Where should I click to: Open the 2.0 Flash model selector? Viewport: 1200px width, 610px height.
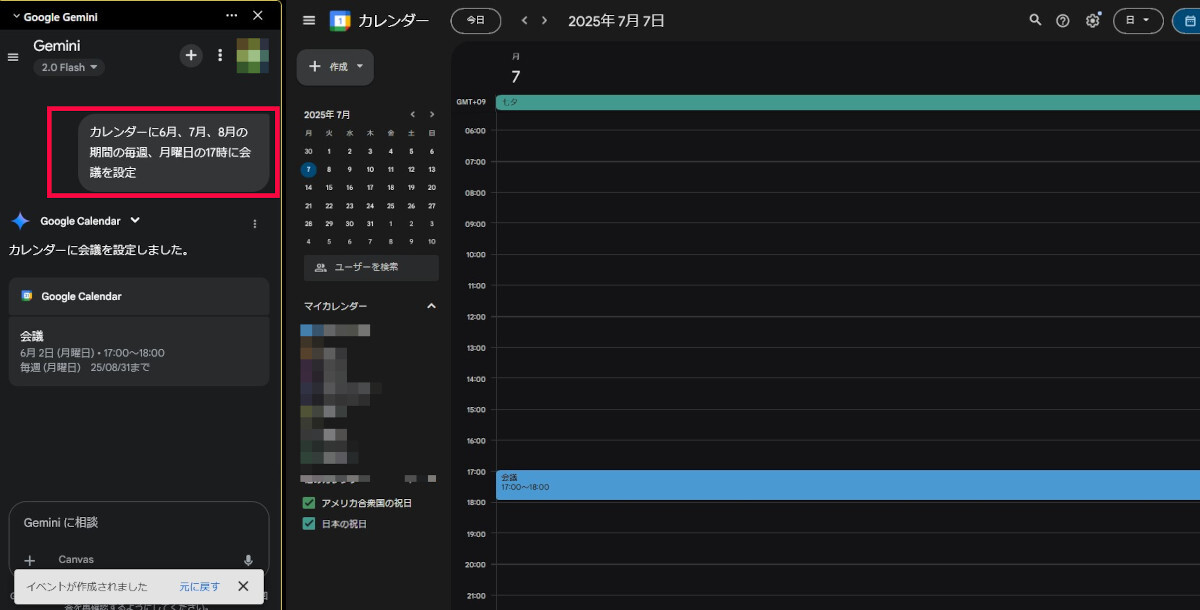[x=68, y=67]
